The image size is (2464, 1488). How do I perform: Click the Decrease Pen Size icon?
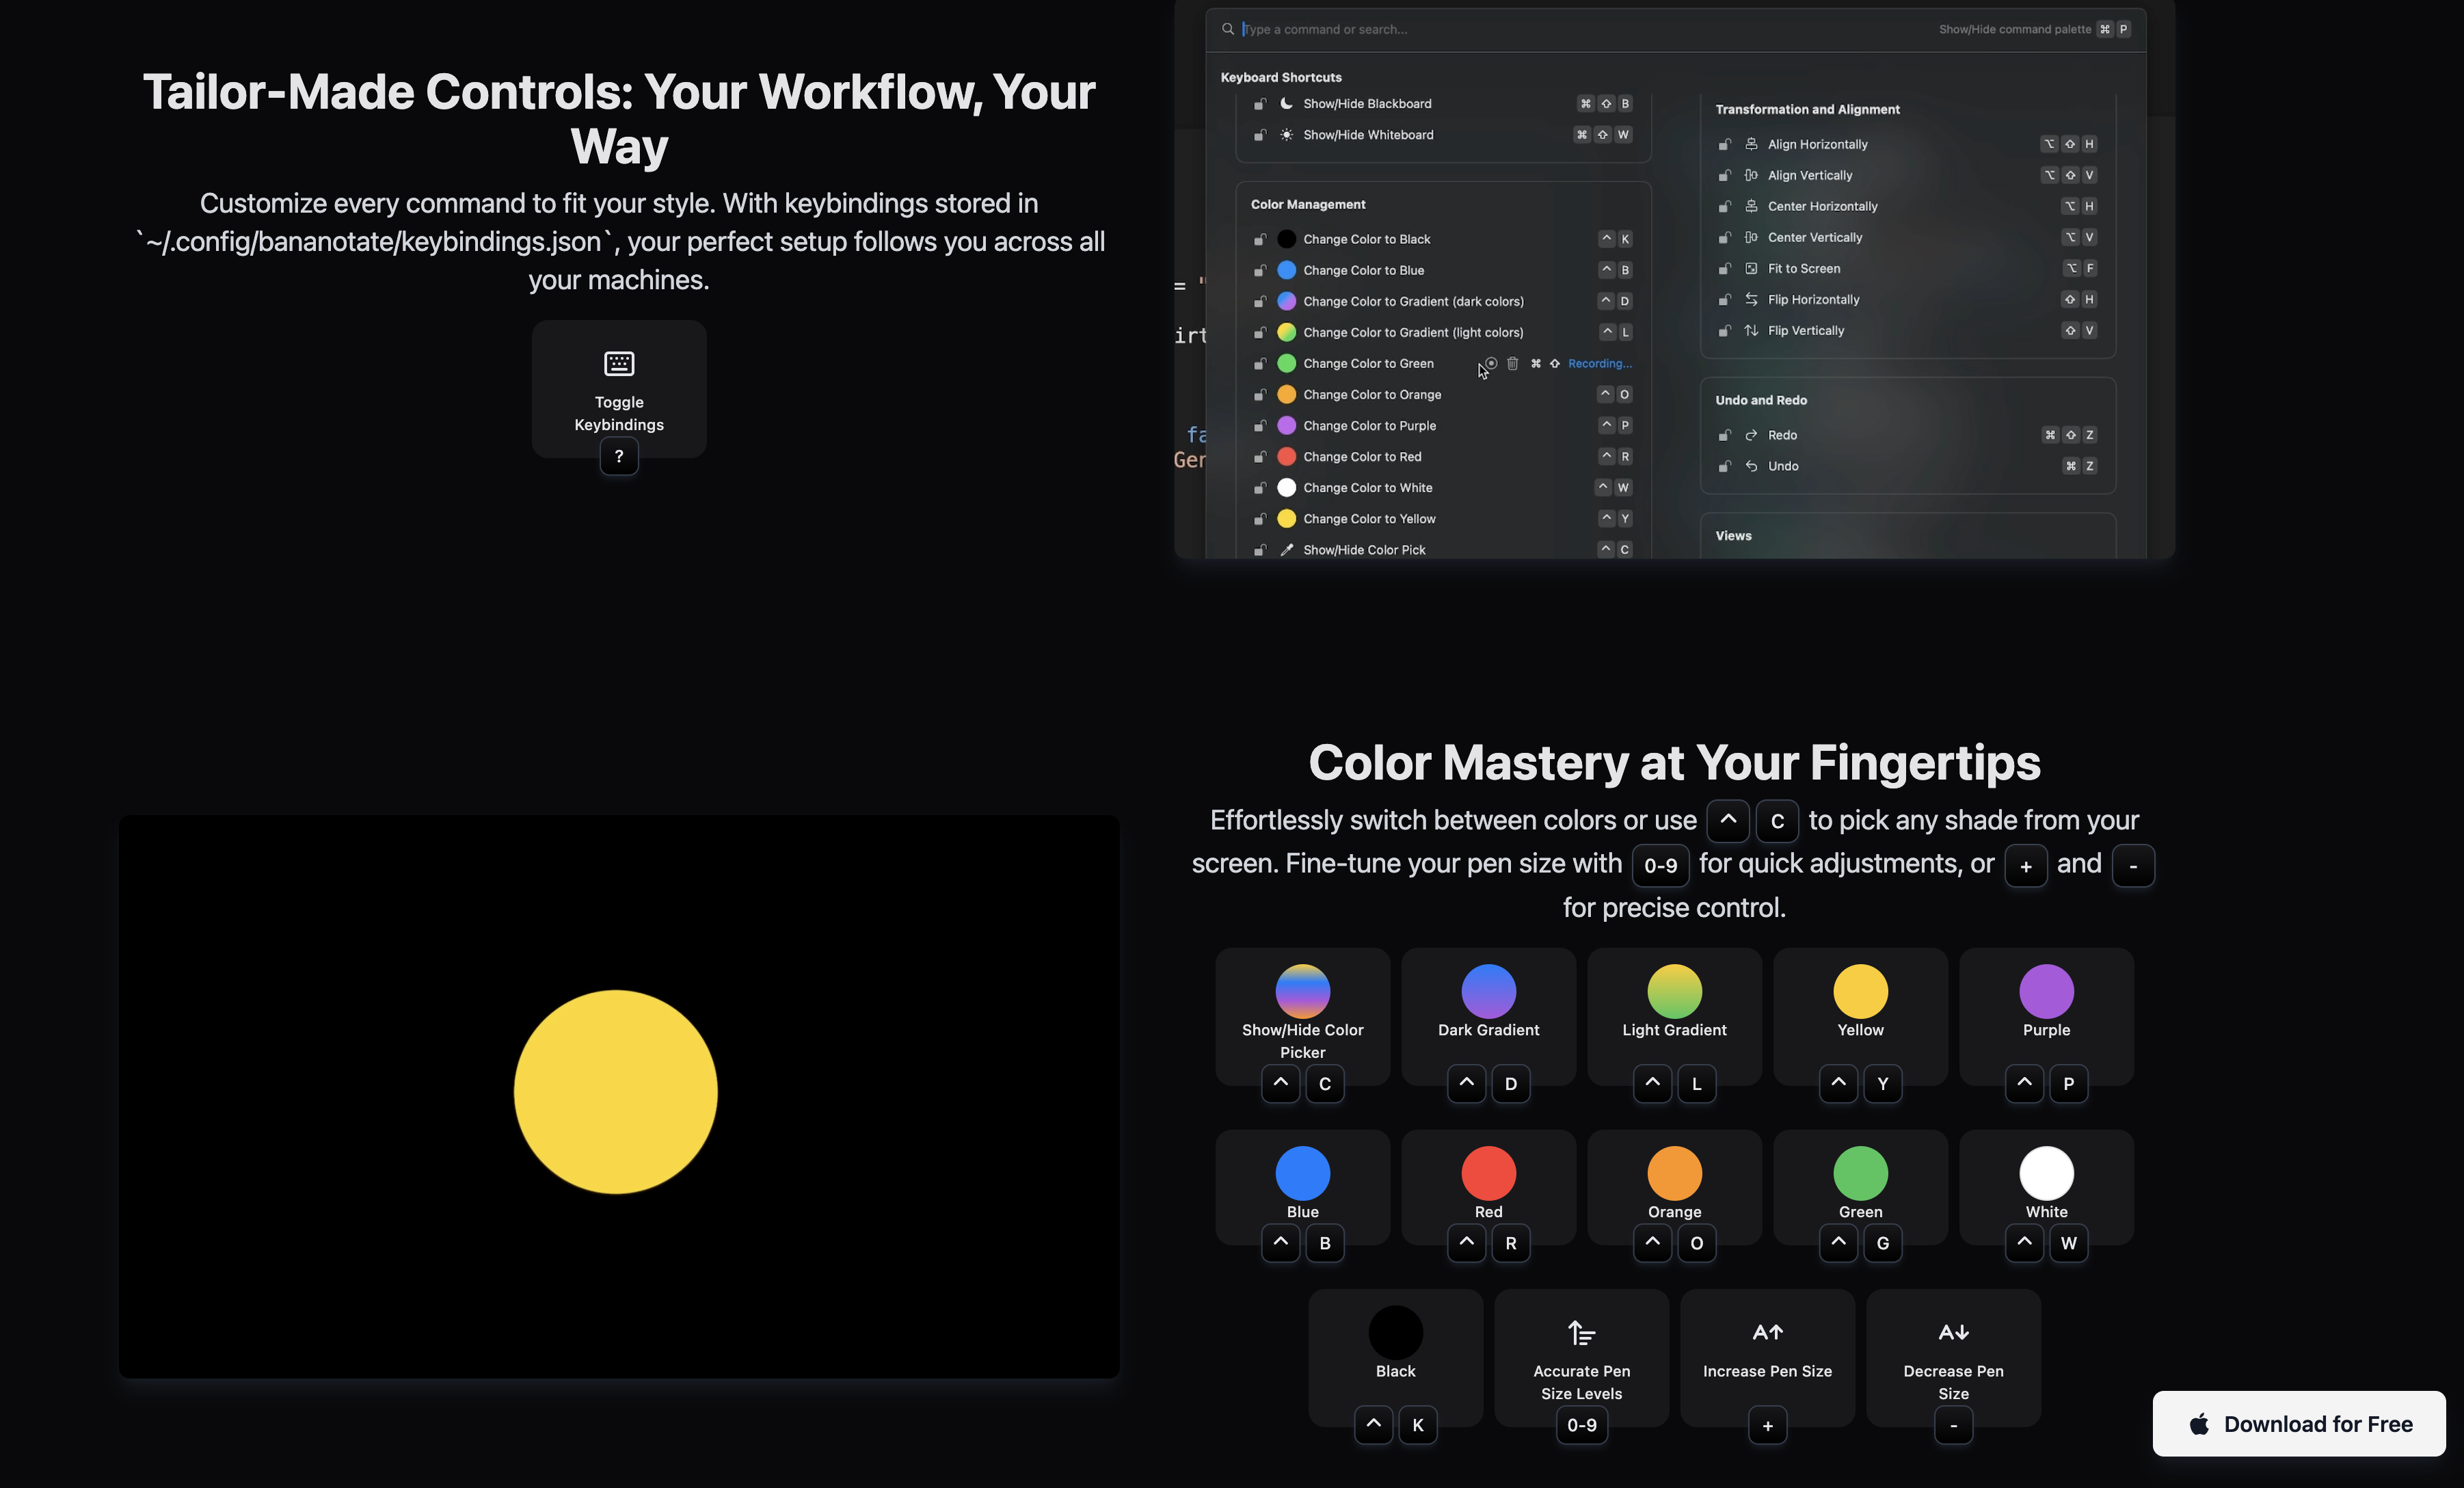point(1953,1332)
